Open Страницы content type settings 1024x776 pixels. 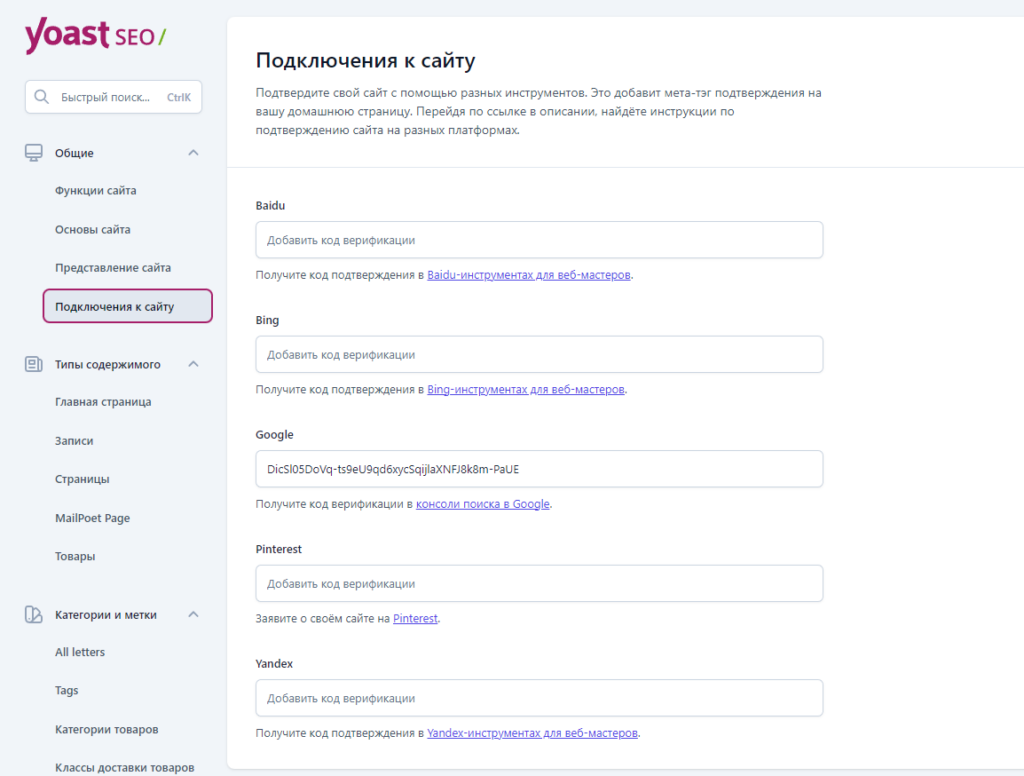pos(82,479)
